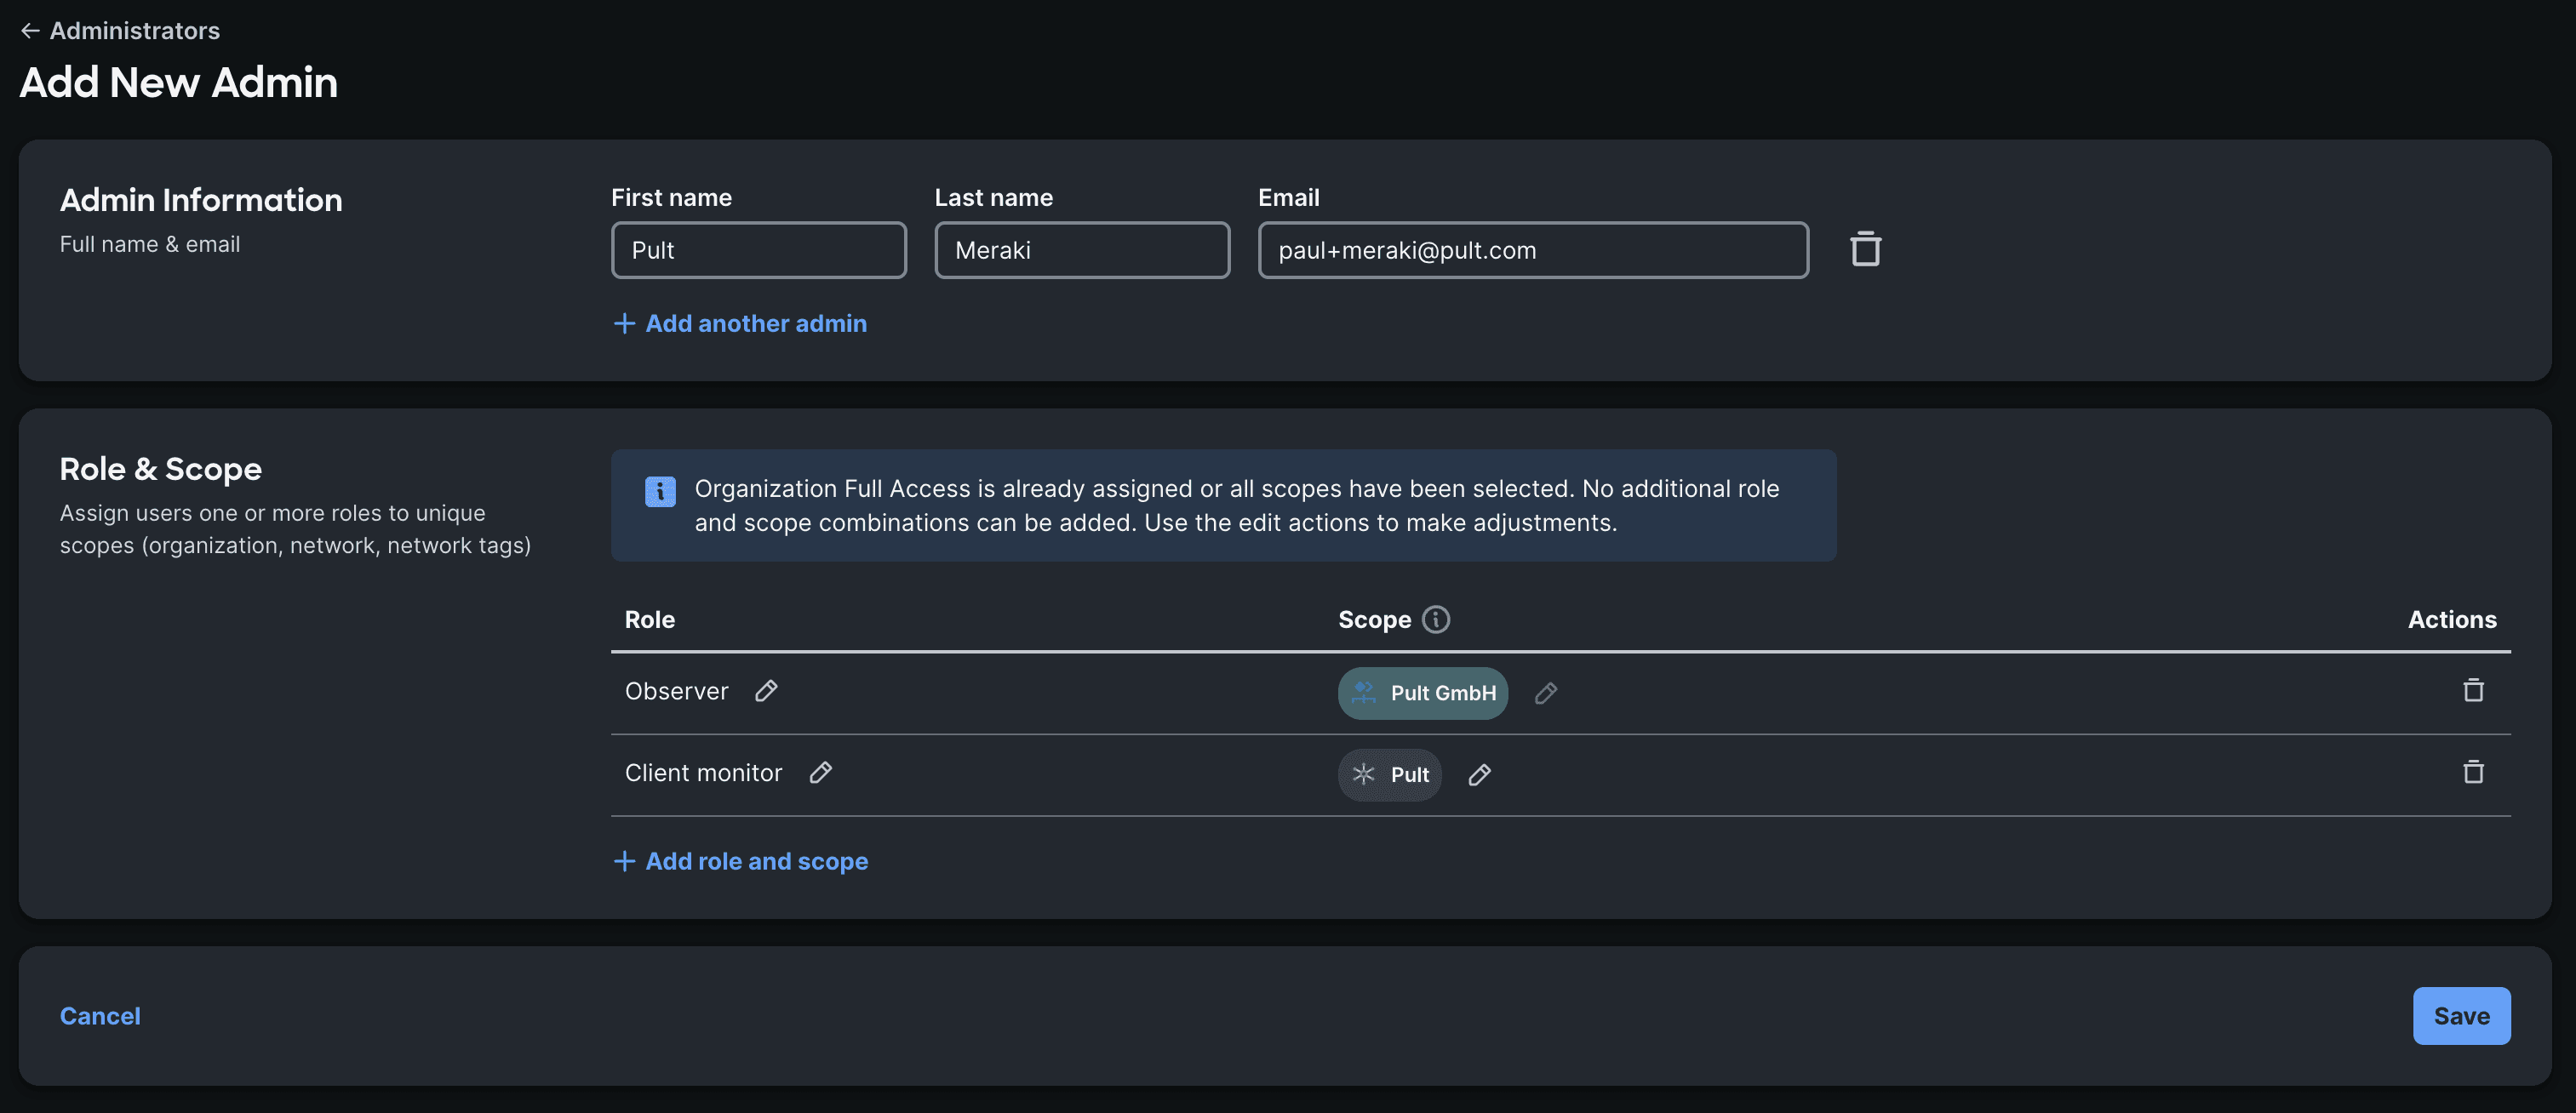Click the plus icon of Add role and scope
2576x1113 pixels.
624,861
